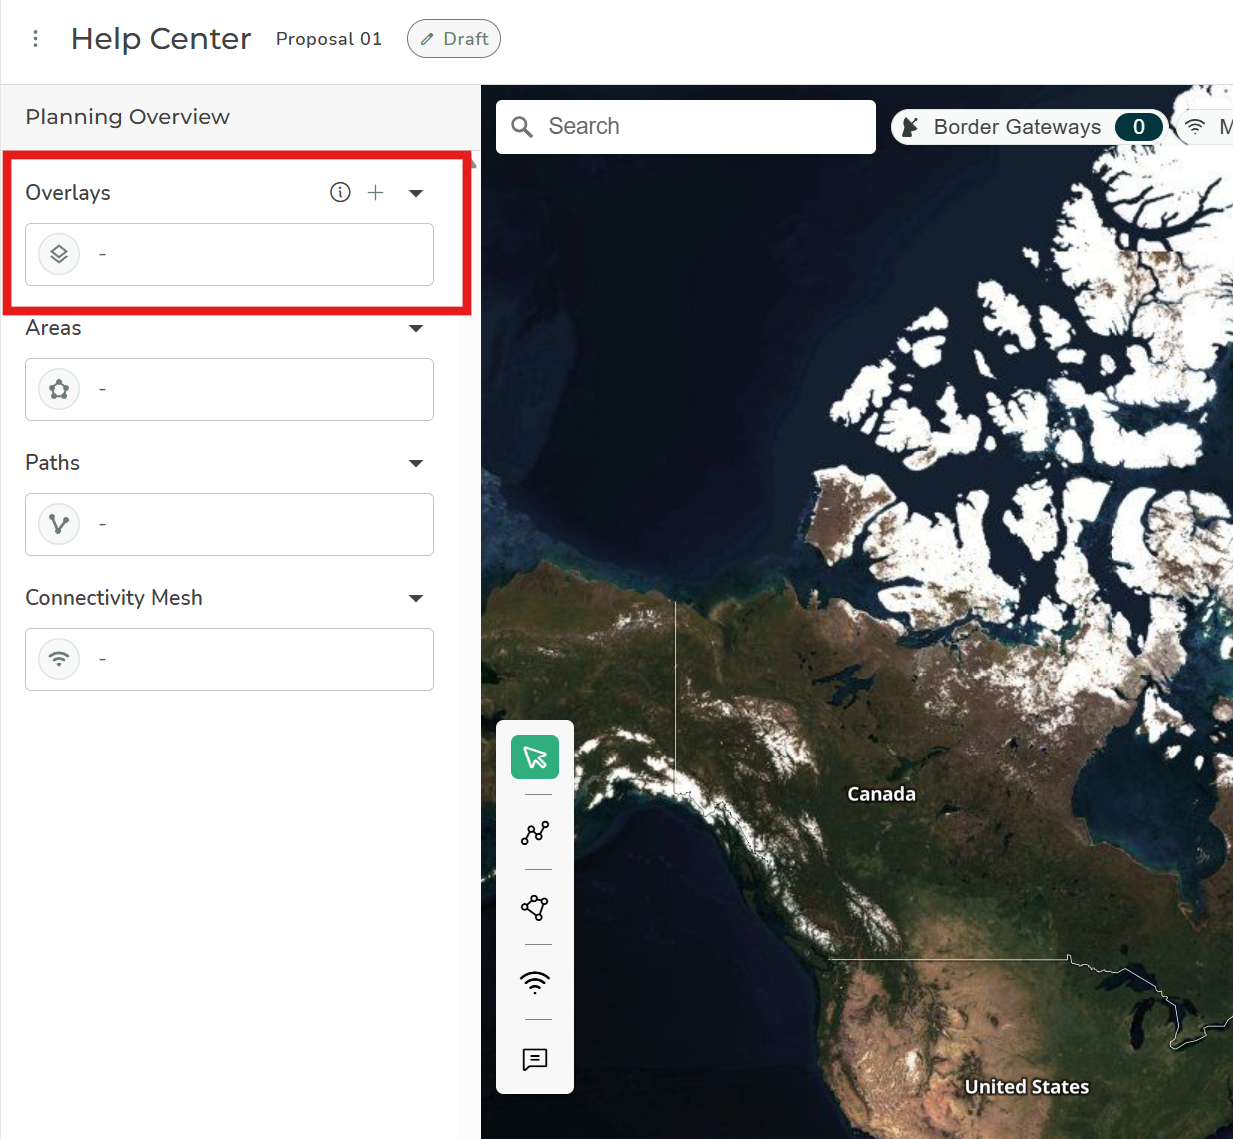Image resolution: width=1233 pixels, height=1139 pixels.
Task: Click the Draft status button
Action: (x=454, y=39)
